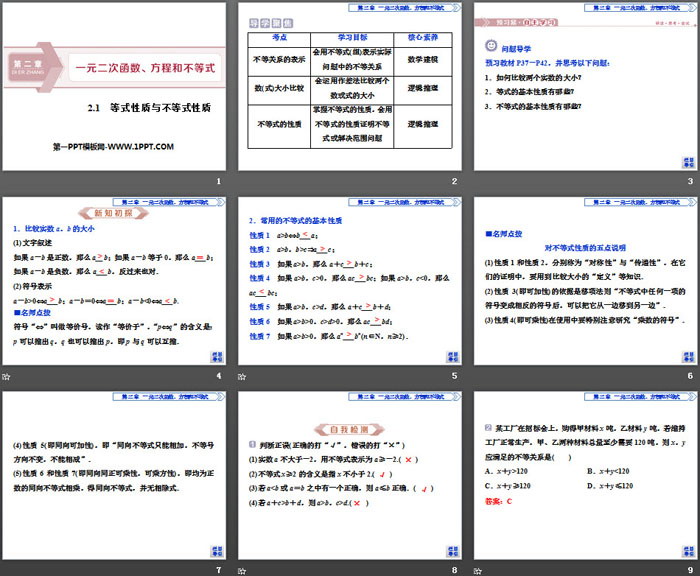The width and height of the screenshot is (700, 576).
Task: Select slide 9 thumbnail with answer C
Action: click(x=585, y=476)
